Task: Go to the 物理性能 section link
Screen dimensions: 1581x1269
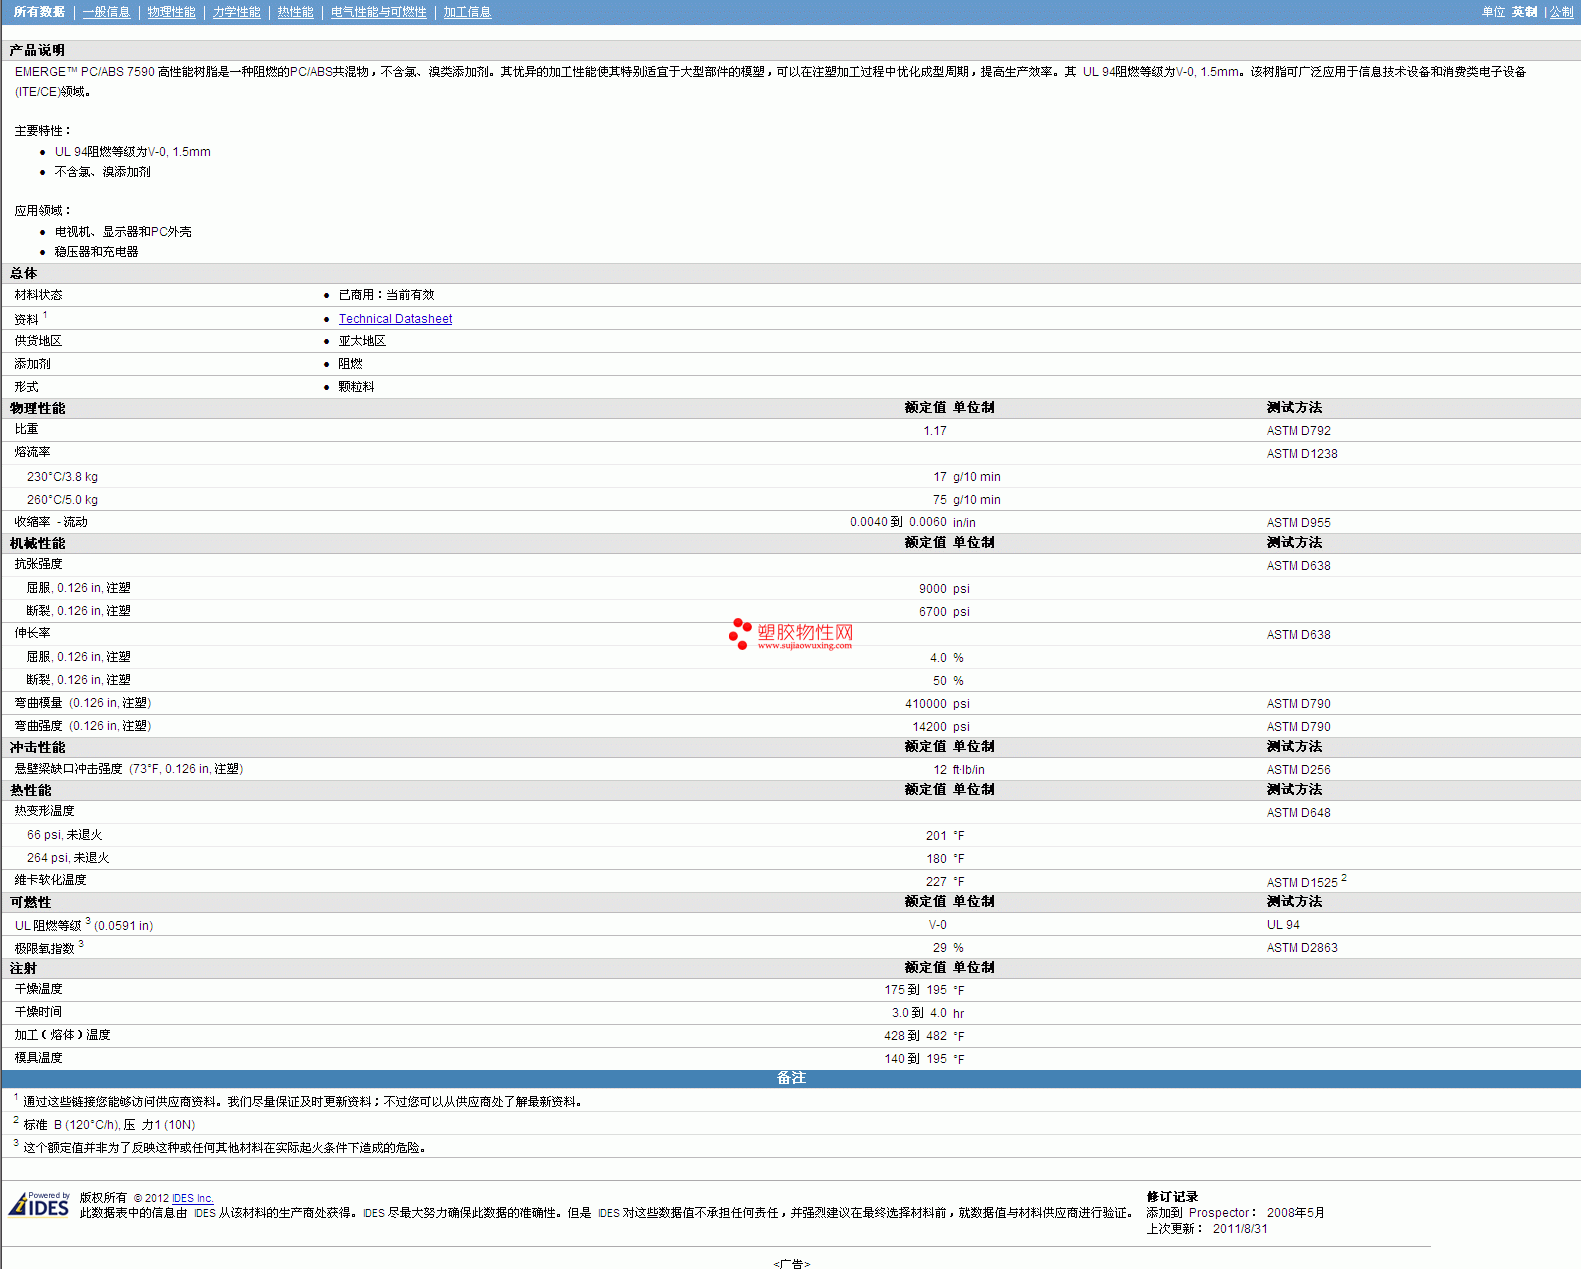Action: [171, 12]
